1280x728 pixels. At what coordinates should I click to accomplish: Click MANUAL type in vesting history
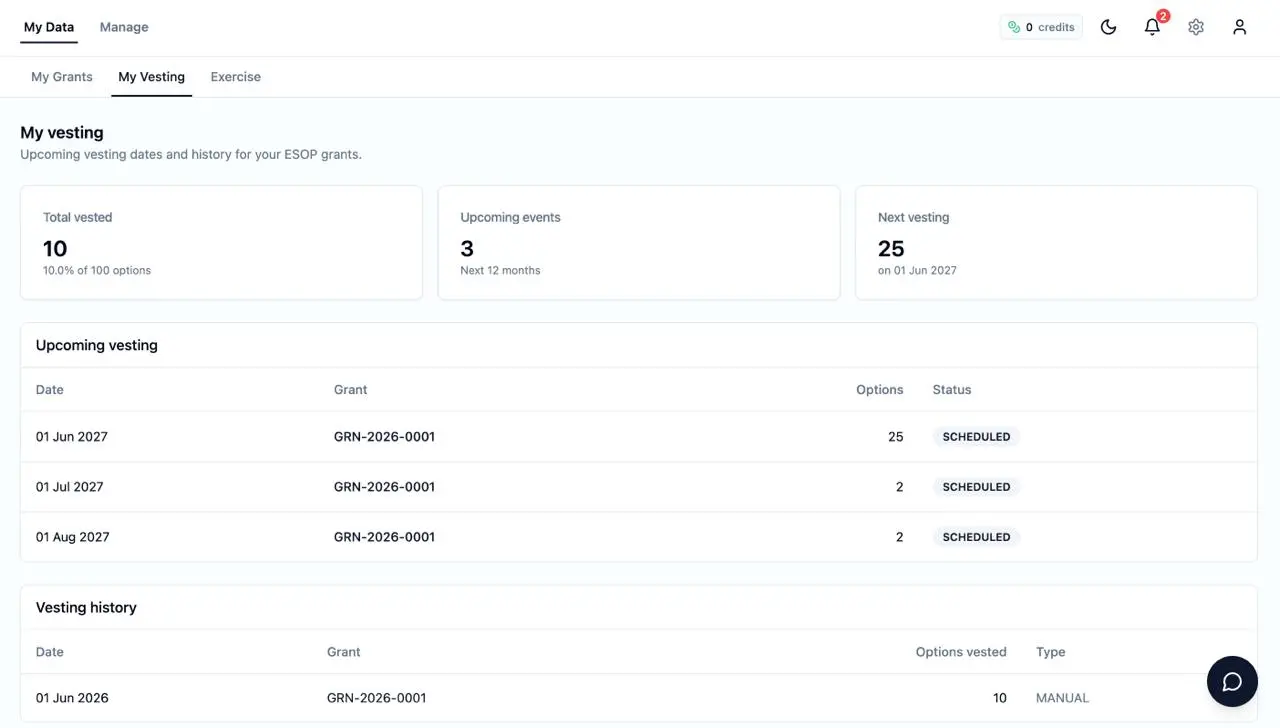point(1062,698)
